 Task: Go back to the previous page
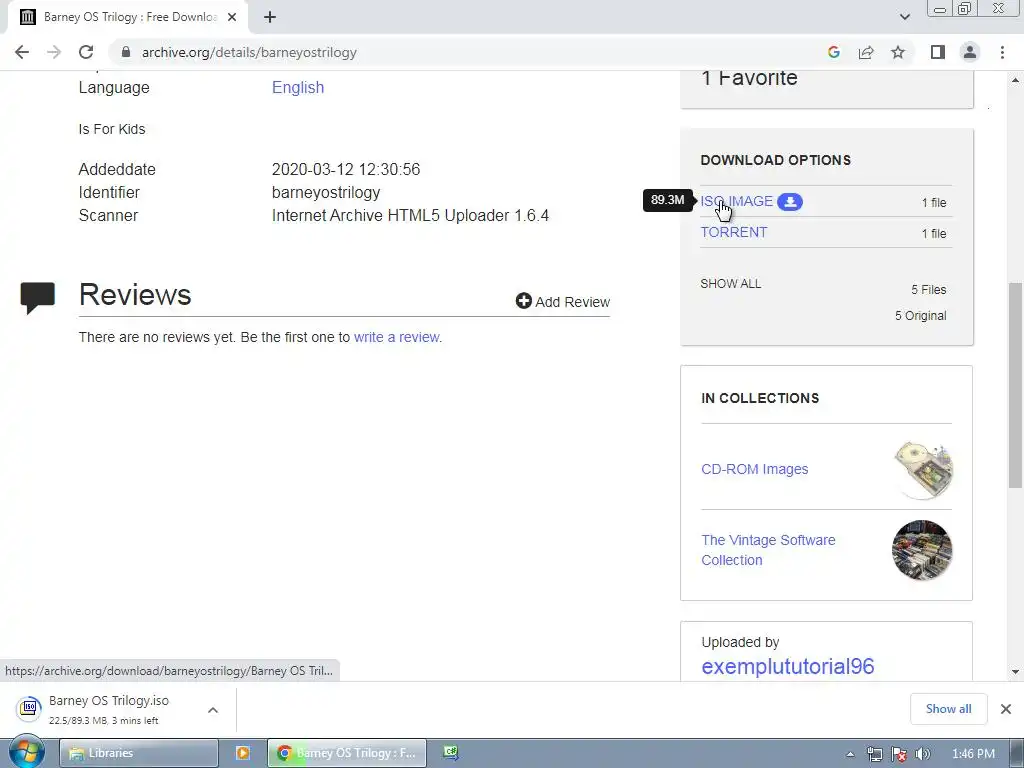(22, 52)
